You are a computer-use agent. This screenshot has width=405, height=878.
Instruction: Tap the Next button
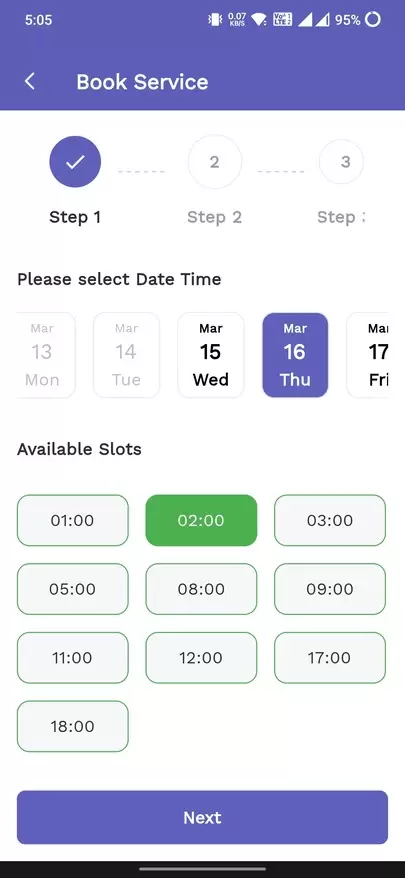click(x=202, y=818)
